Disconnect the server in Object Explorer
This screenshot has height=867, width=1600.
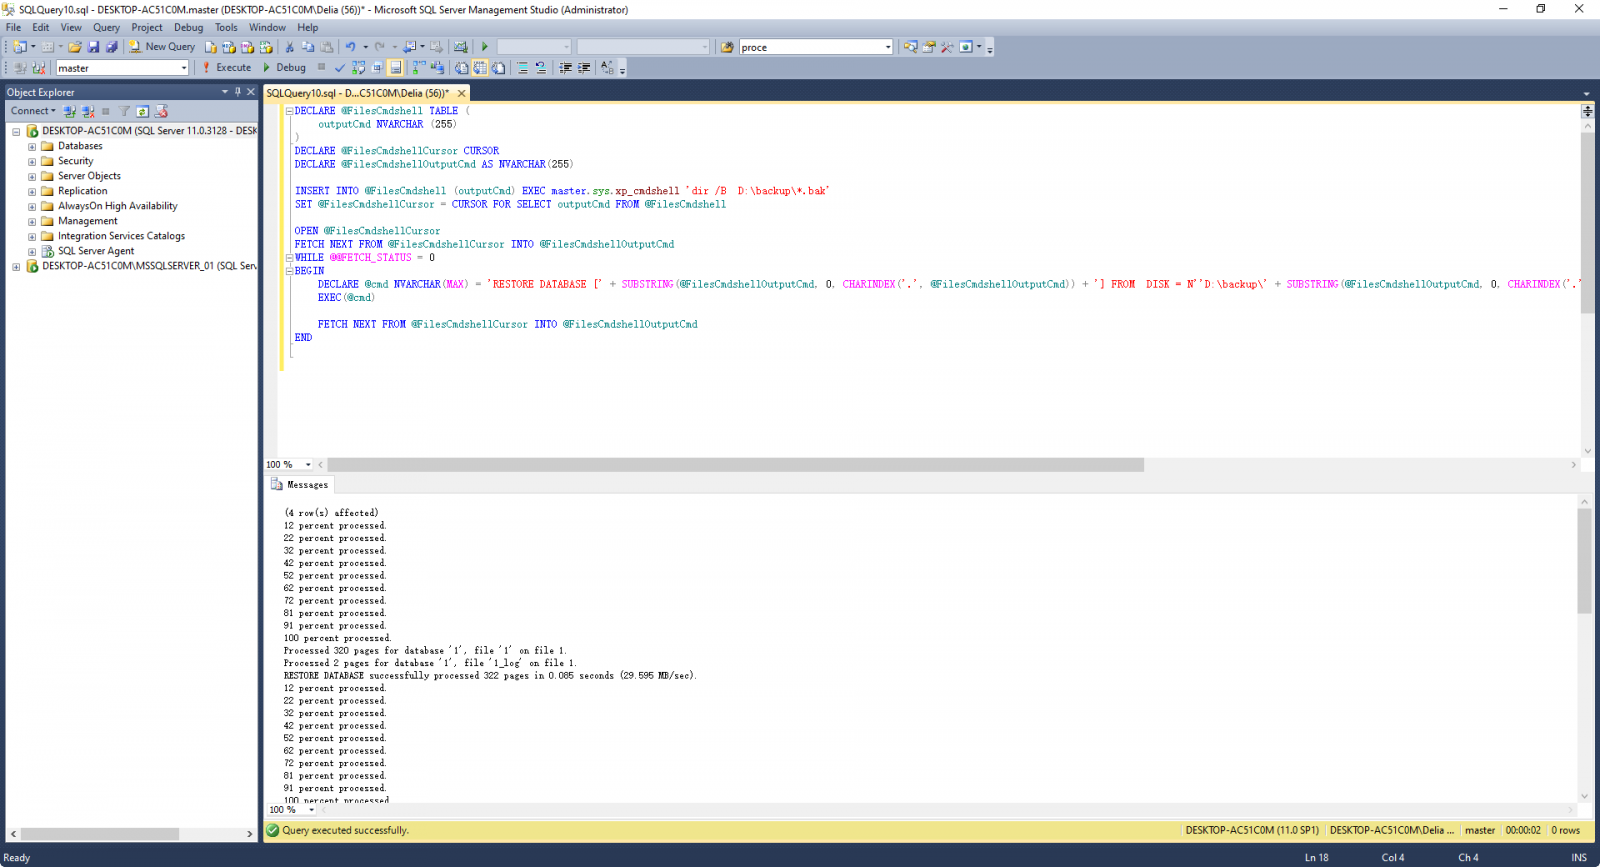pos(87,111)
